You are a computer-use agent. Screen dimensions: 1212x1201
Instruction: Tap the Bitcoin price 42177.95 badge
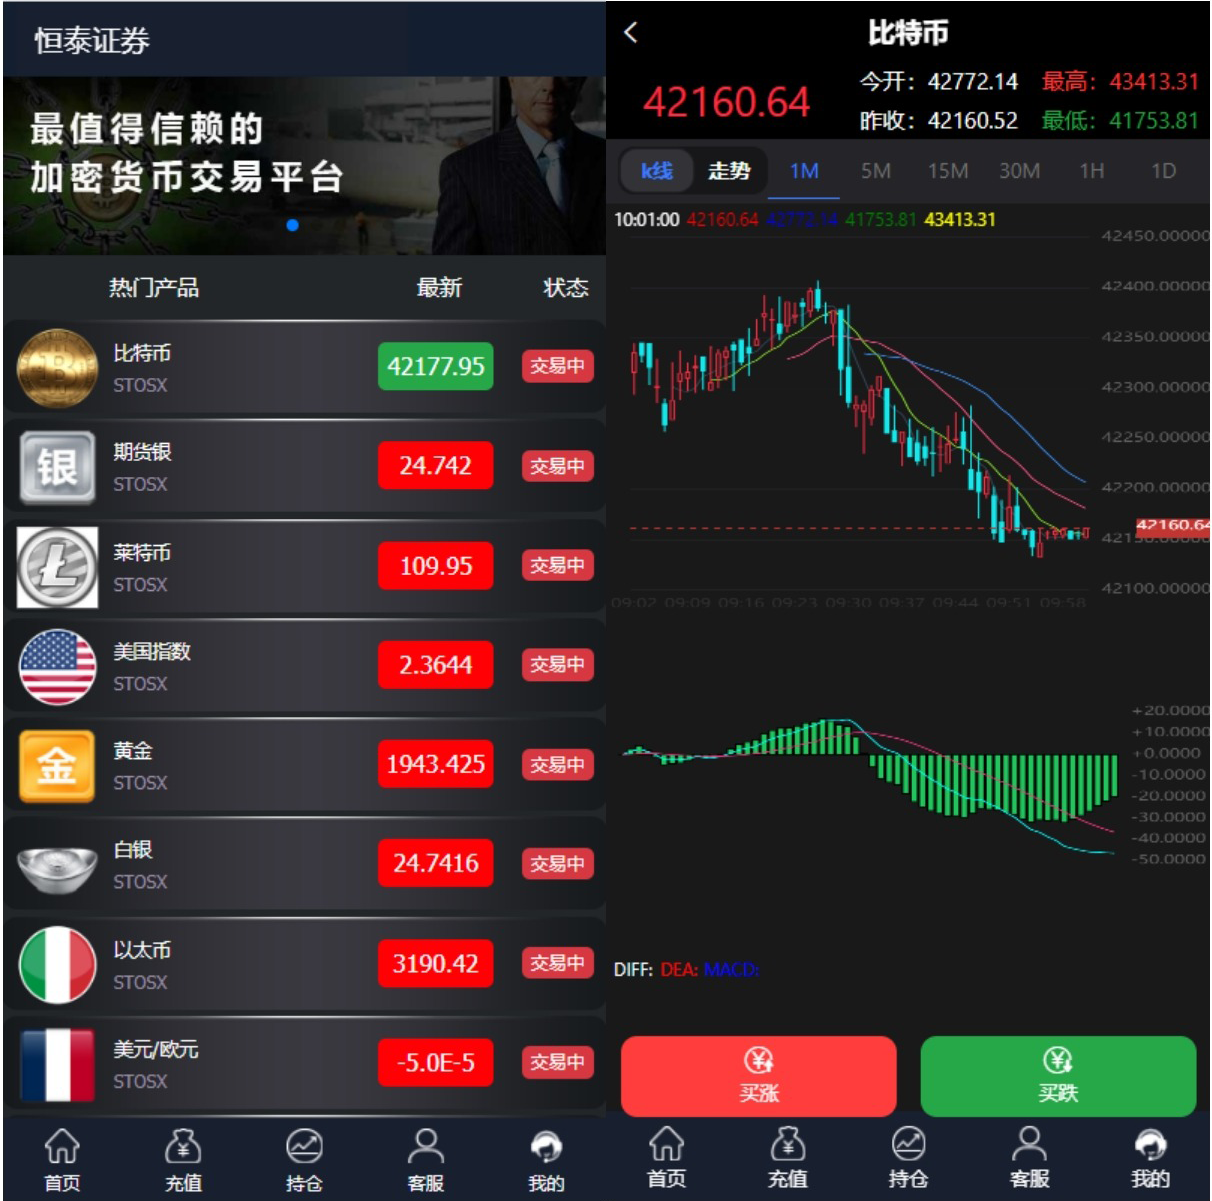tap(435, 366)
